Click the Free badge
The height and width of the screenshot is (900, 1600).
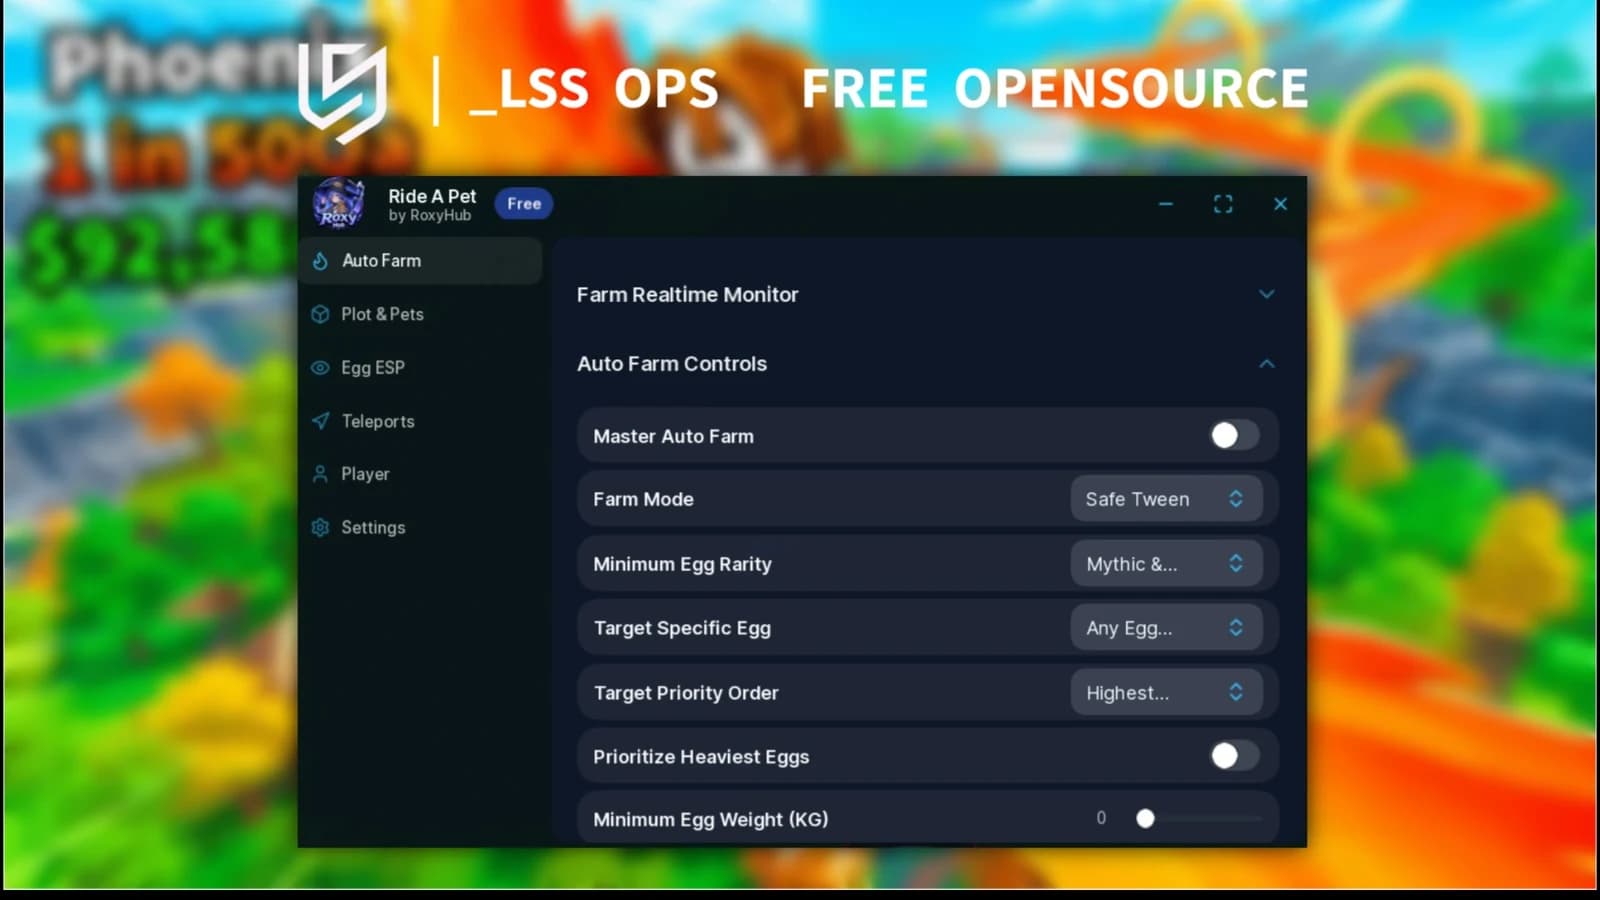click(x=524, y=204)
